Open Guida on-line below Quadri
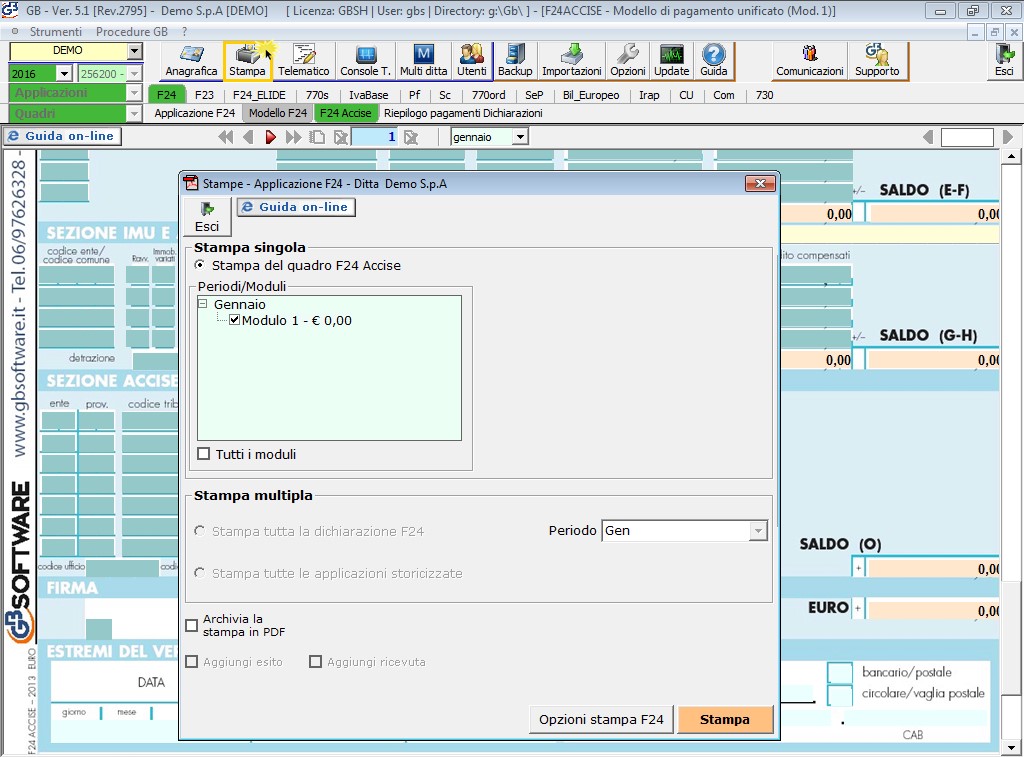Viewport: 1024px width, 757px height. pos(62,136)
